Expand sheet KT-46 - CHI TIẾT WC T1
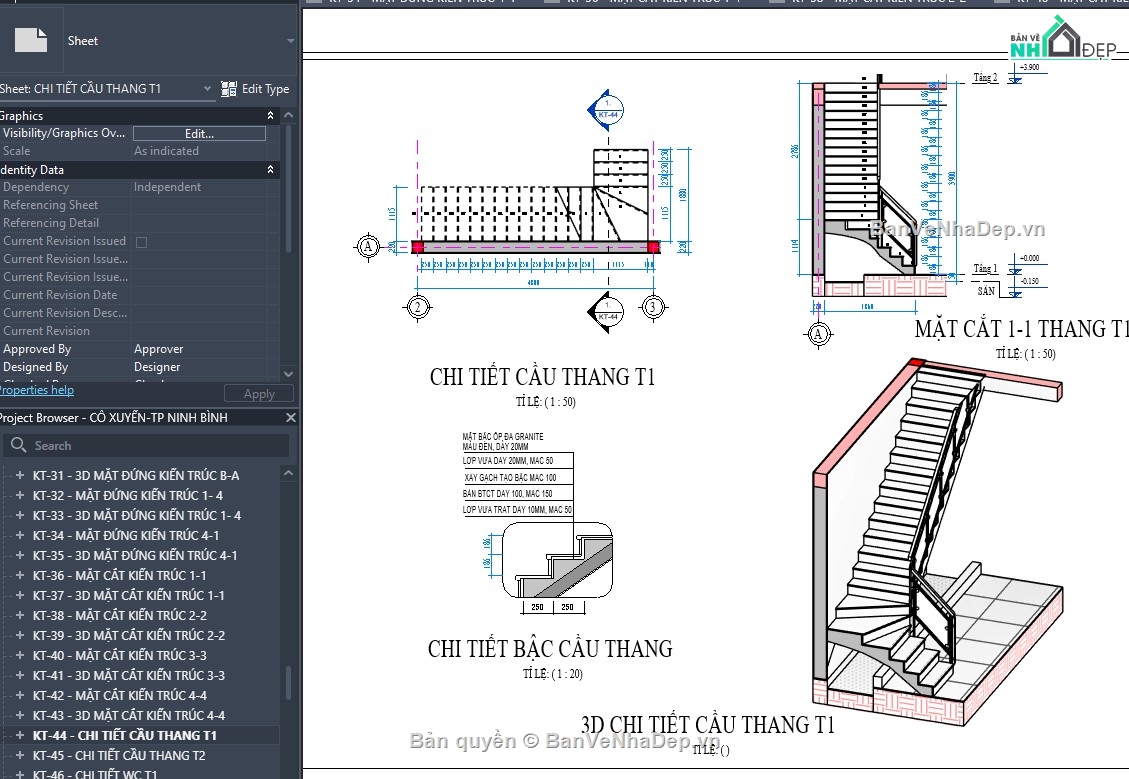The image size is (1129, 779). coord(19,775)
